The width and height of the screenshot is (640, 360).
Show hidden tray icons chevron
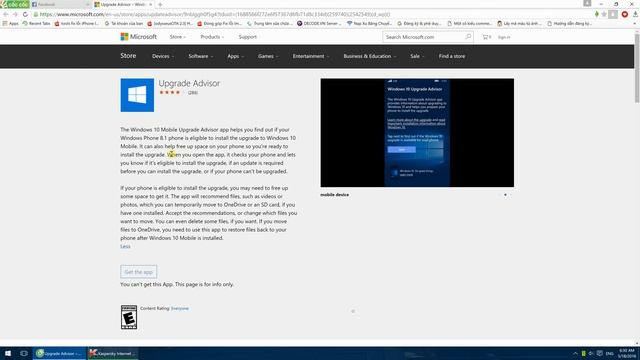pos(575,353)
